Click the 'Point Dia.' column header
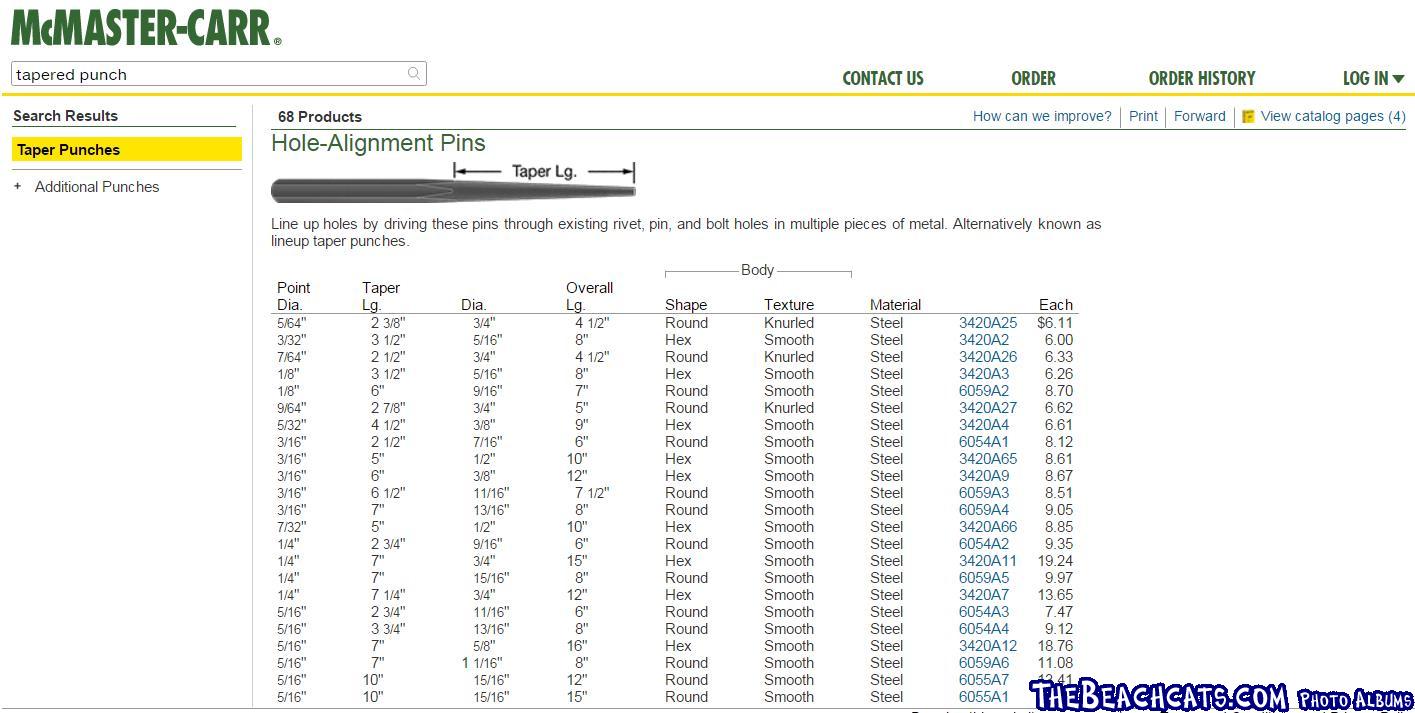Image resolution: width=1415 pixels, height=713 pixels. pos(294,296)
